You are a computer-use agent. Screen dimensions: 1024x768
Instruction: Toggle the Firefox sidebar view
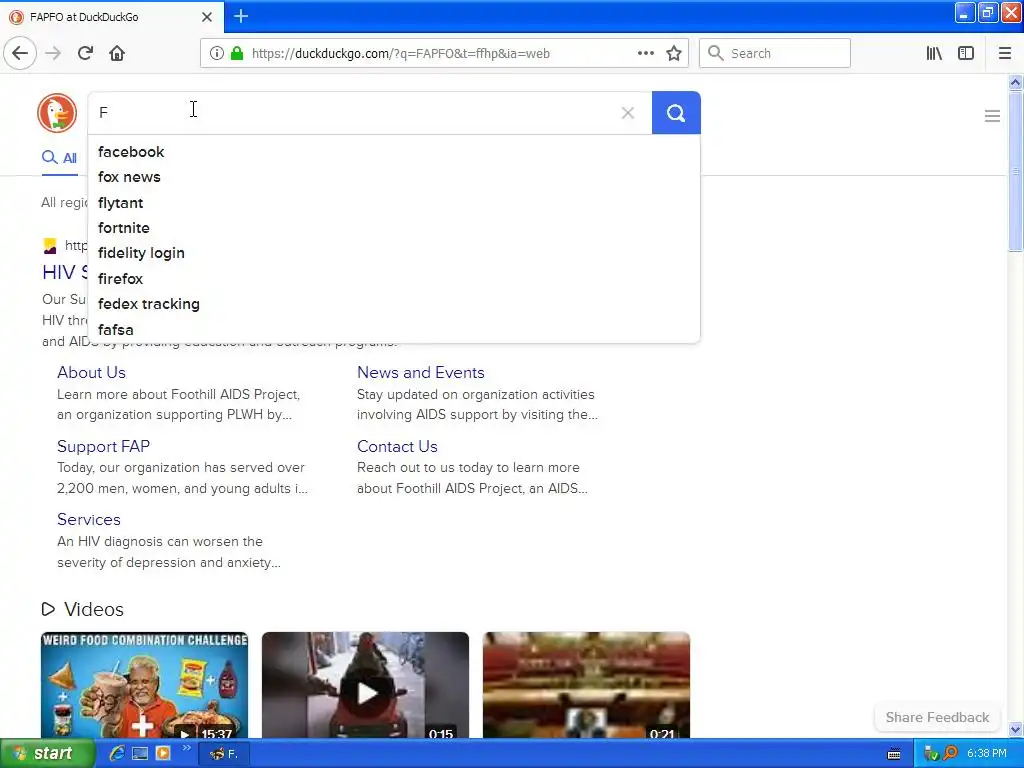pyautogui.click(x=966, y=54)
